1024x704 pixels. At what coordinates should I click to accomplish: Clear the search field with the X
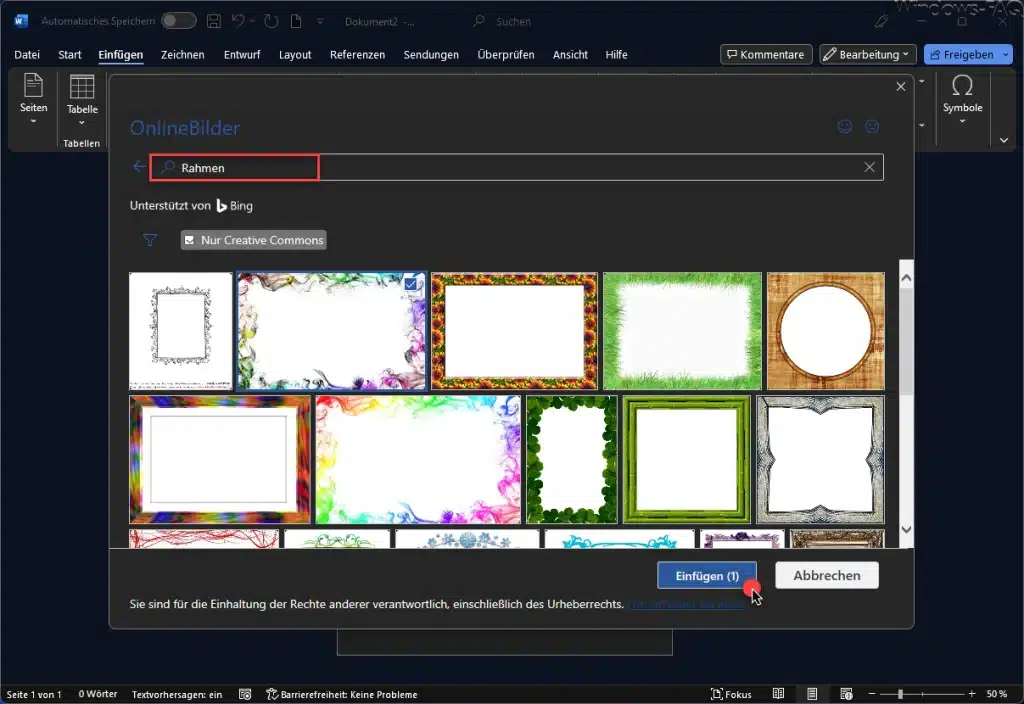coord(869,167)
